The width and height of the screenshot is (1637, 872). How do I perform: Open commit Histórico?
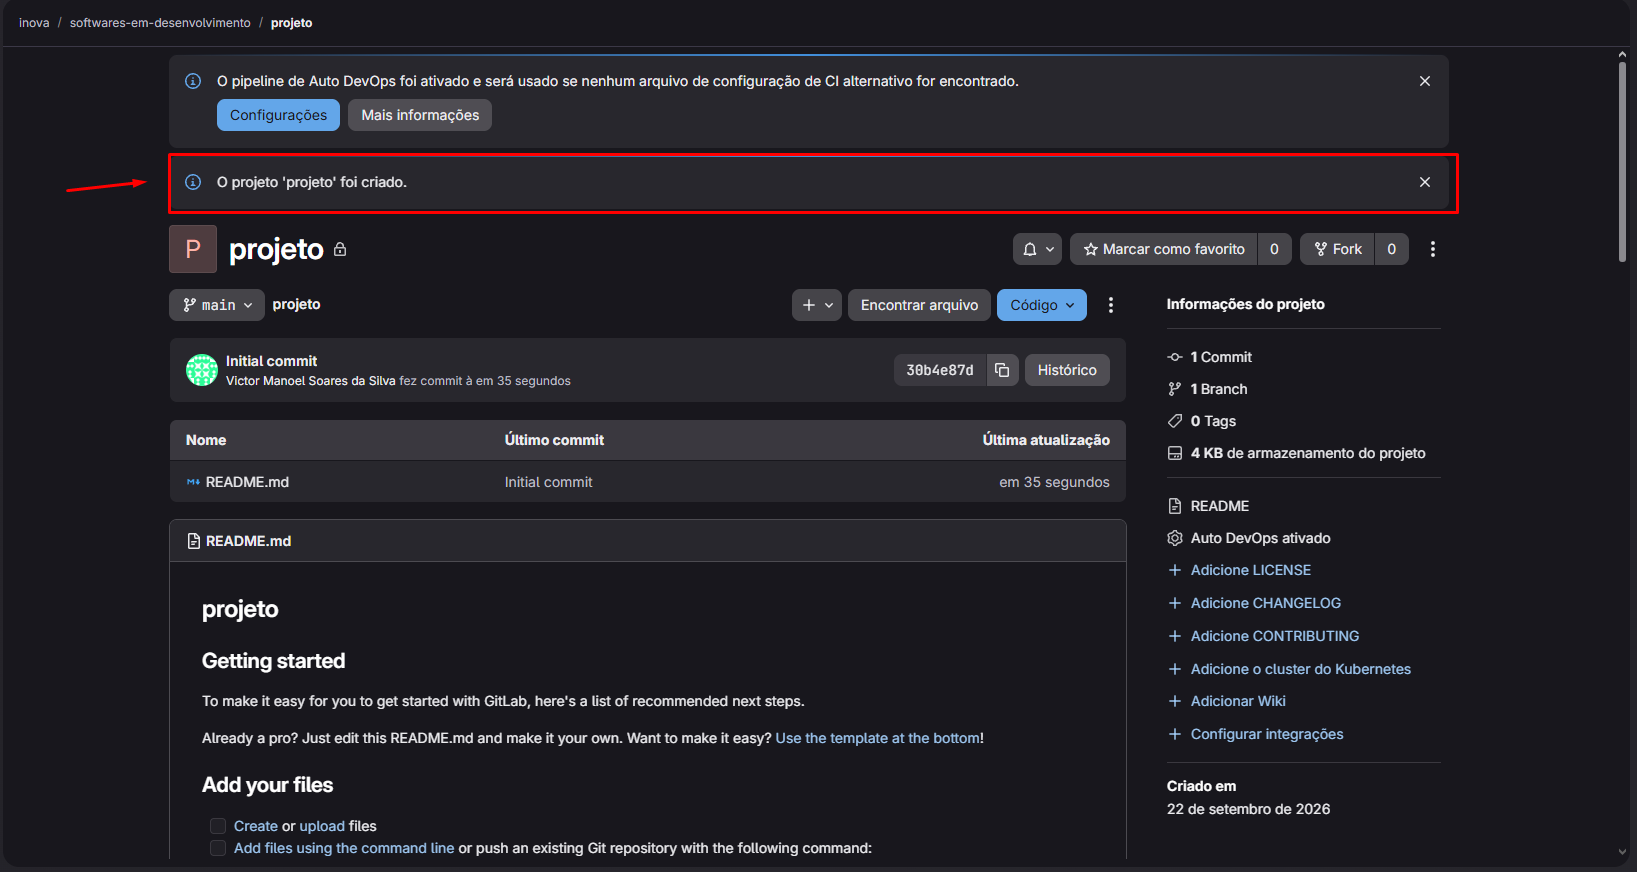tap(1067, 370)
